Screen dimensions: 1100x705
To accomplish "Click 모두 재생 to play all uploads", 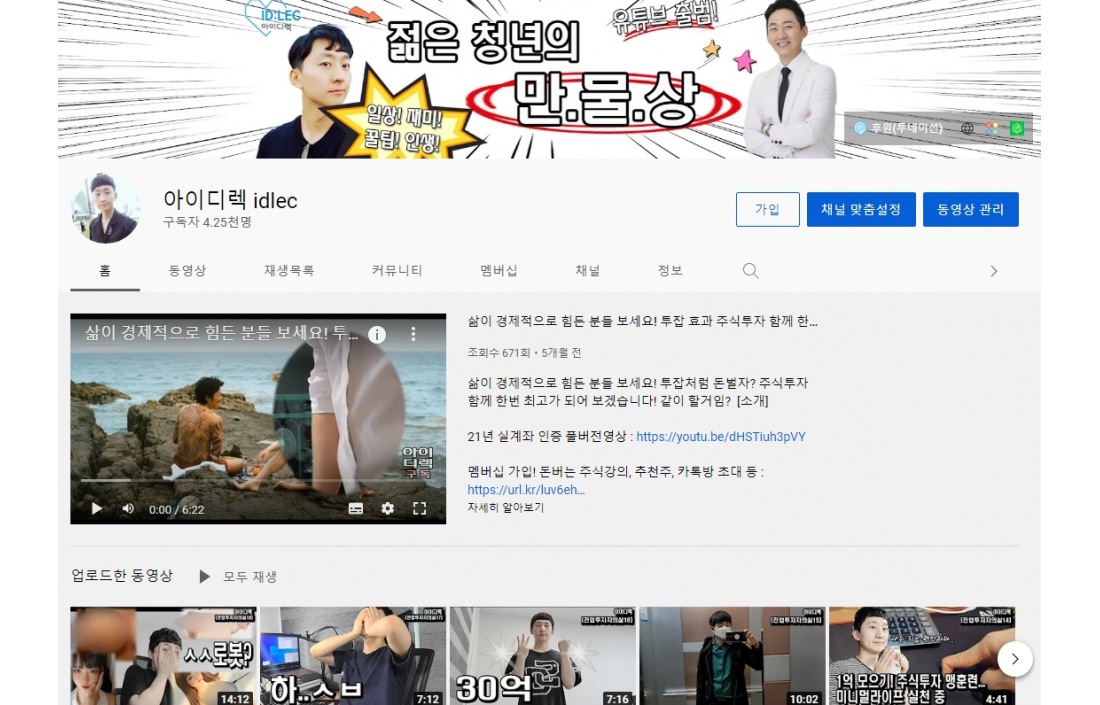I will tap(238, 577).
